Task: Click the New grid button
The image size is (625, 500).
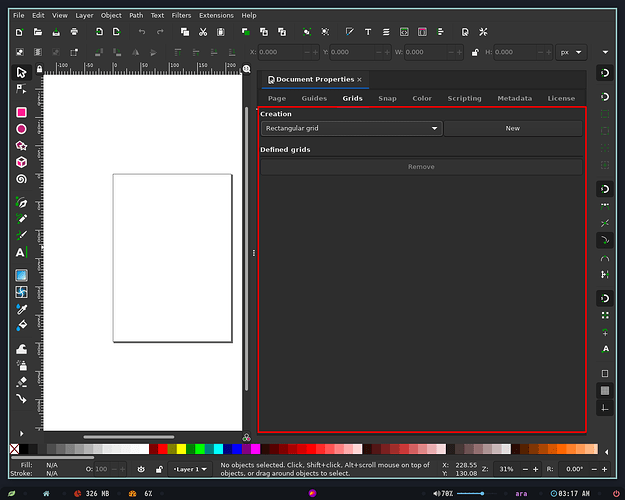Action: coord(513,128)
